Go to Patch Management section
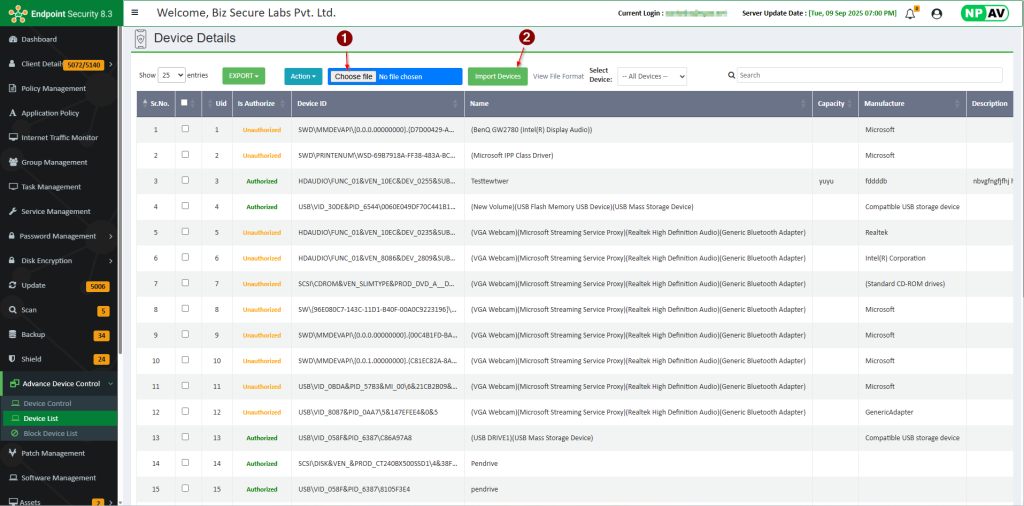Viewport: 1024px width, 506px height. click(53, 453)
